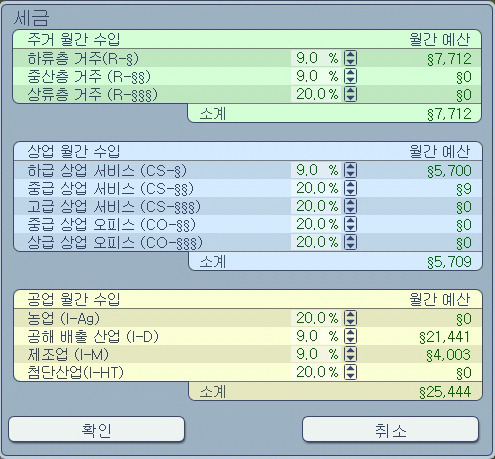The width and height of the screenshot is (495, 459).
Task: Decrease the 제조업 (I-M) tax rate
Action: [x=350, y=358]
